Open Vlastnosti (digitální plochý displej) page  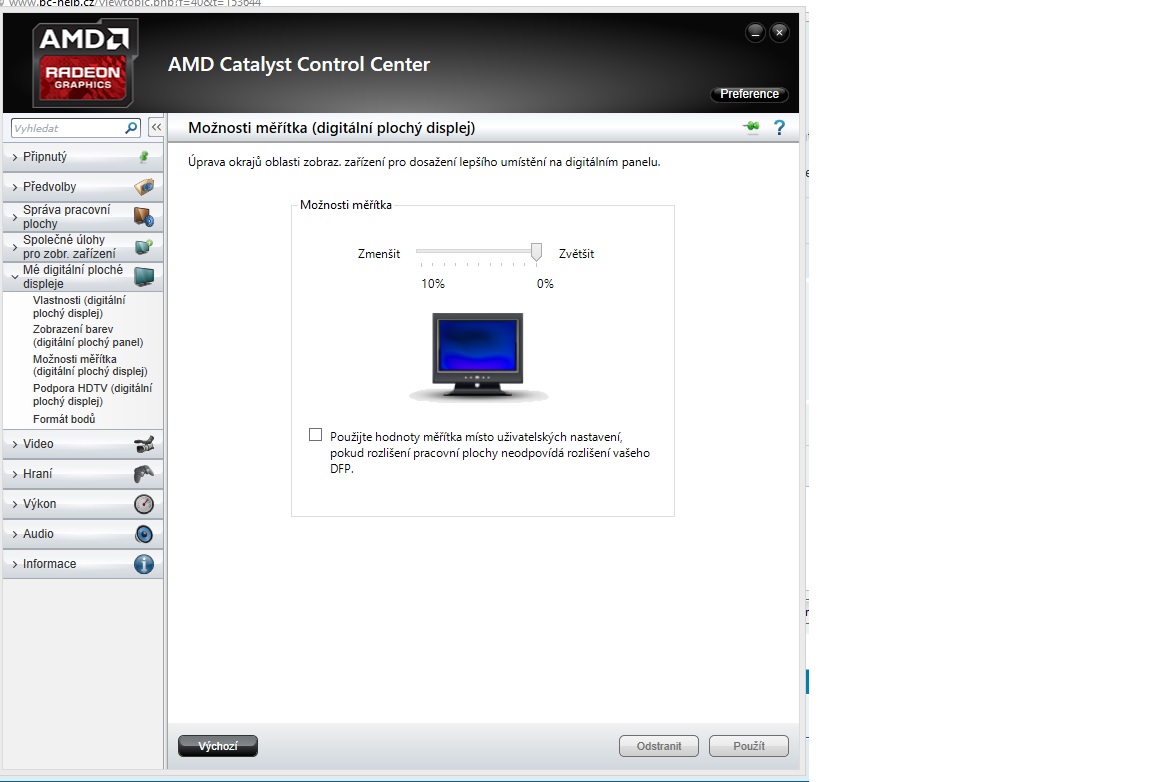coord(79,306)
